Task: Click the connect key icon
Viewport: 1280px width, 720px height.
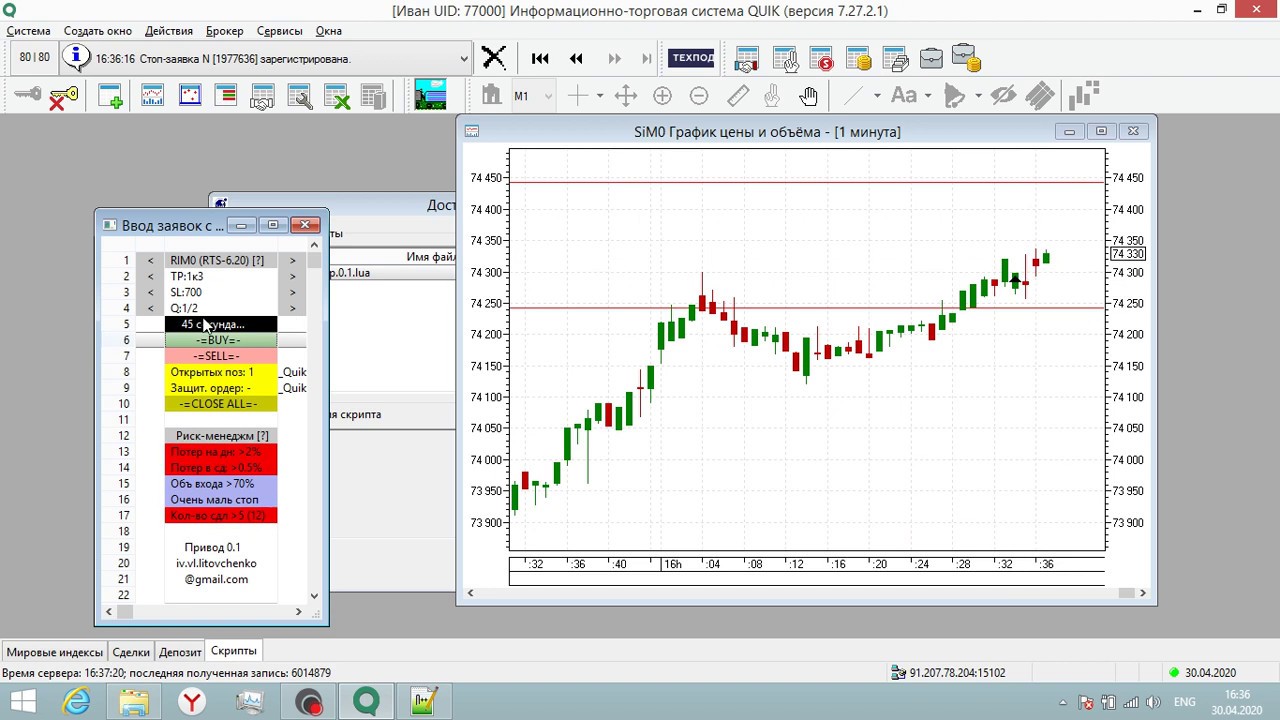Action: [x=27, y=96]
